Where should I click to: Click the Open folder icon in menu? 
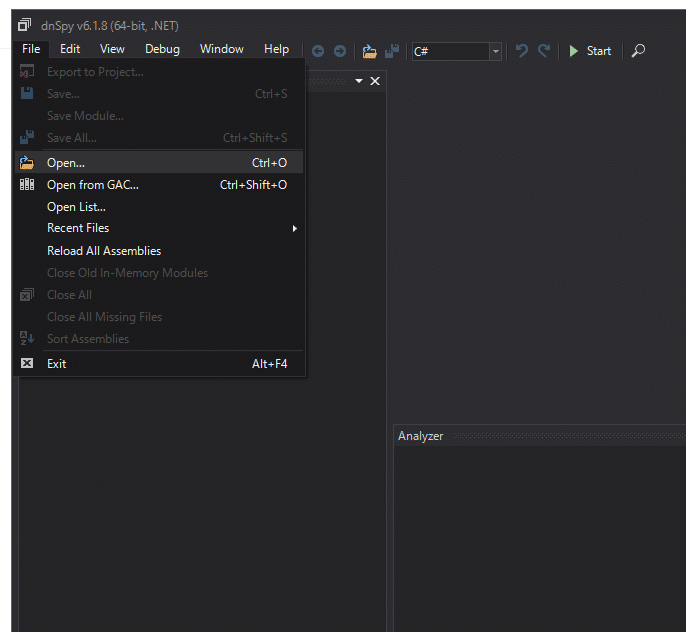(x=27, y=163)
